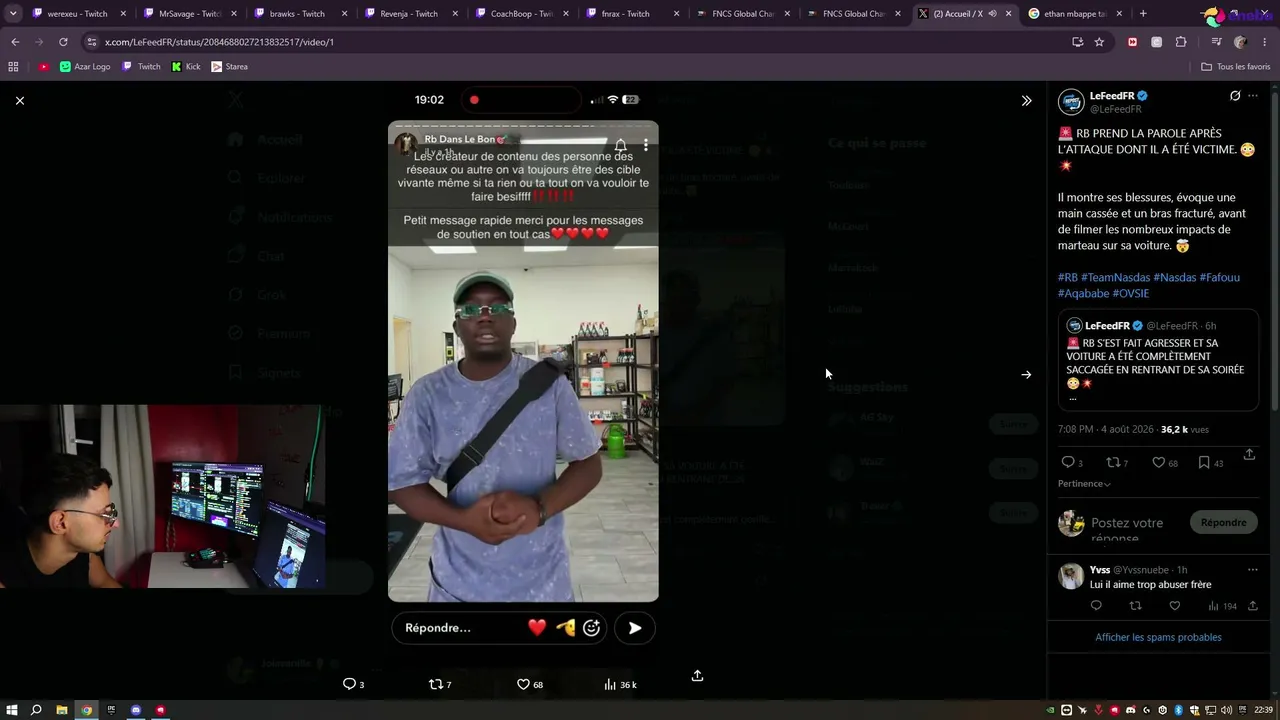Open the Windows Start menu
1280x720 pixels.
pyautogui.click(x=11, y=710)
